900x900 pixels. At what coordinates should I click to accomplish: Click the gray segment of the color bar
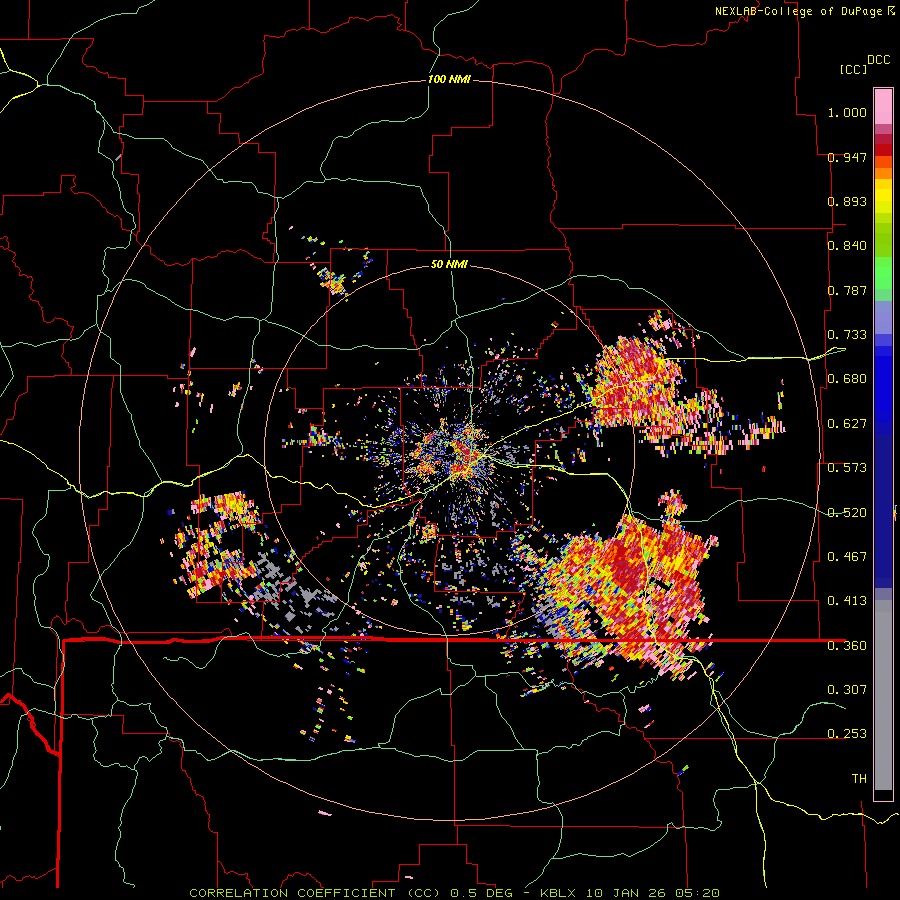883,695
